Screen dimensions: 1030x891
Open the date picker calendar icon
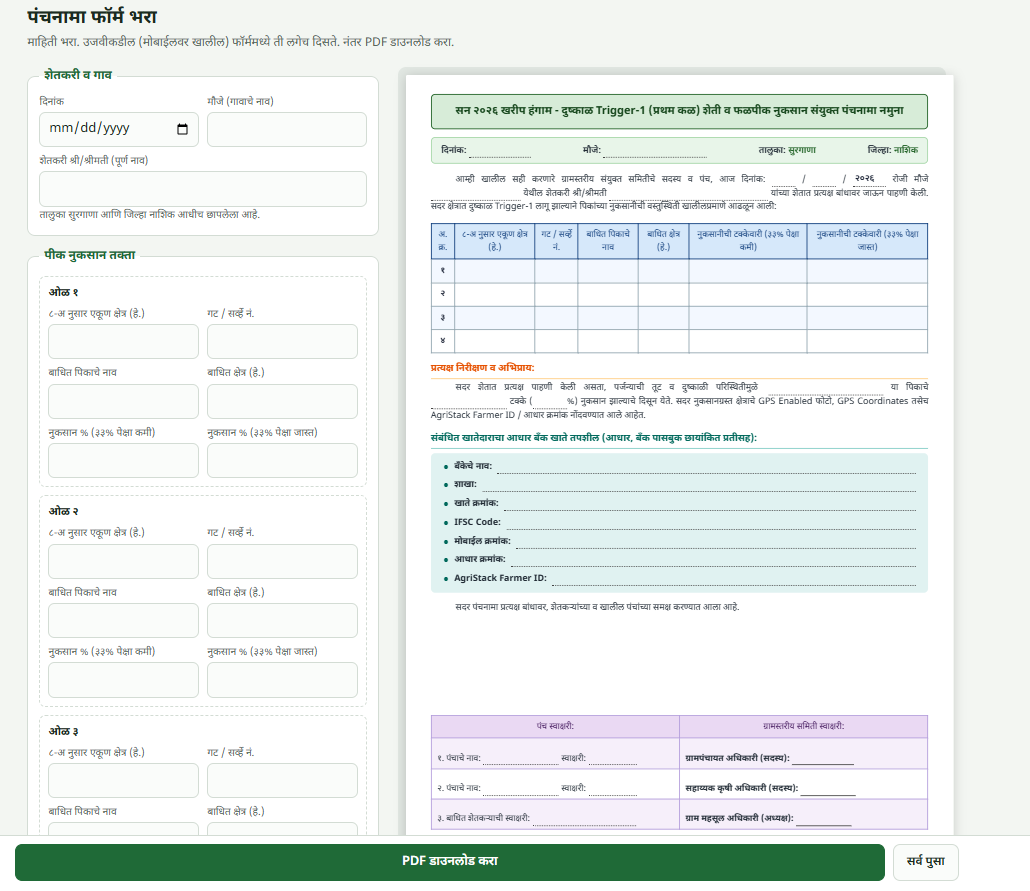pyautogui.click(x=183, y=129)
